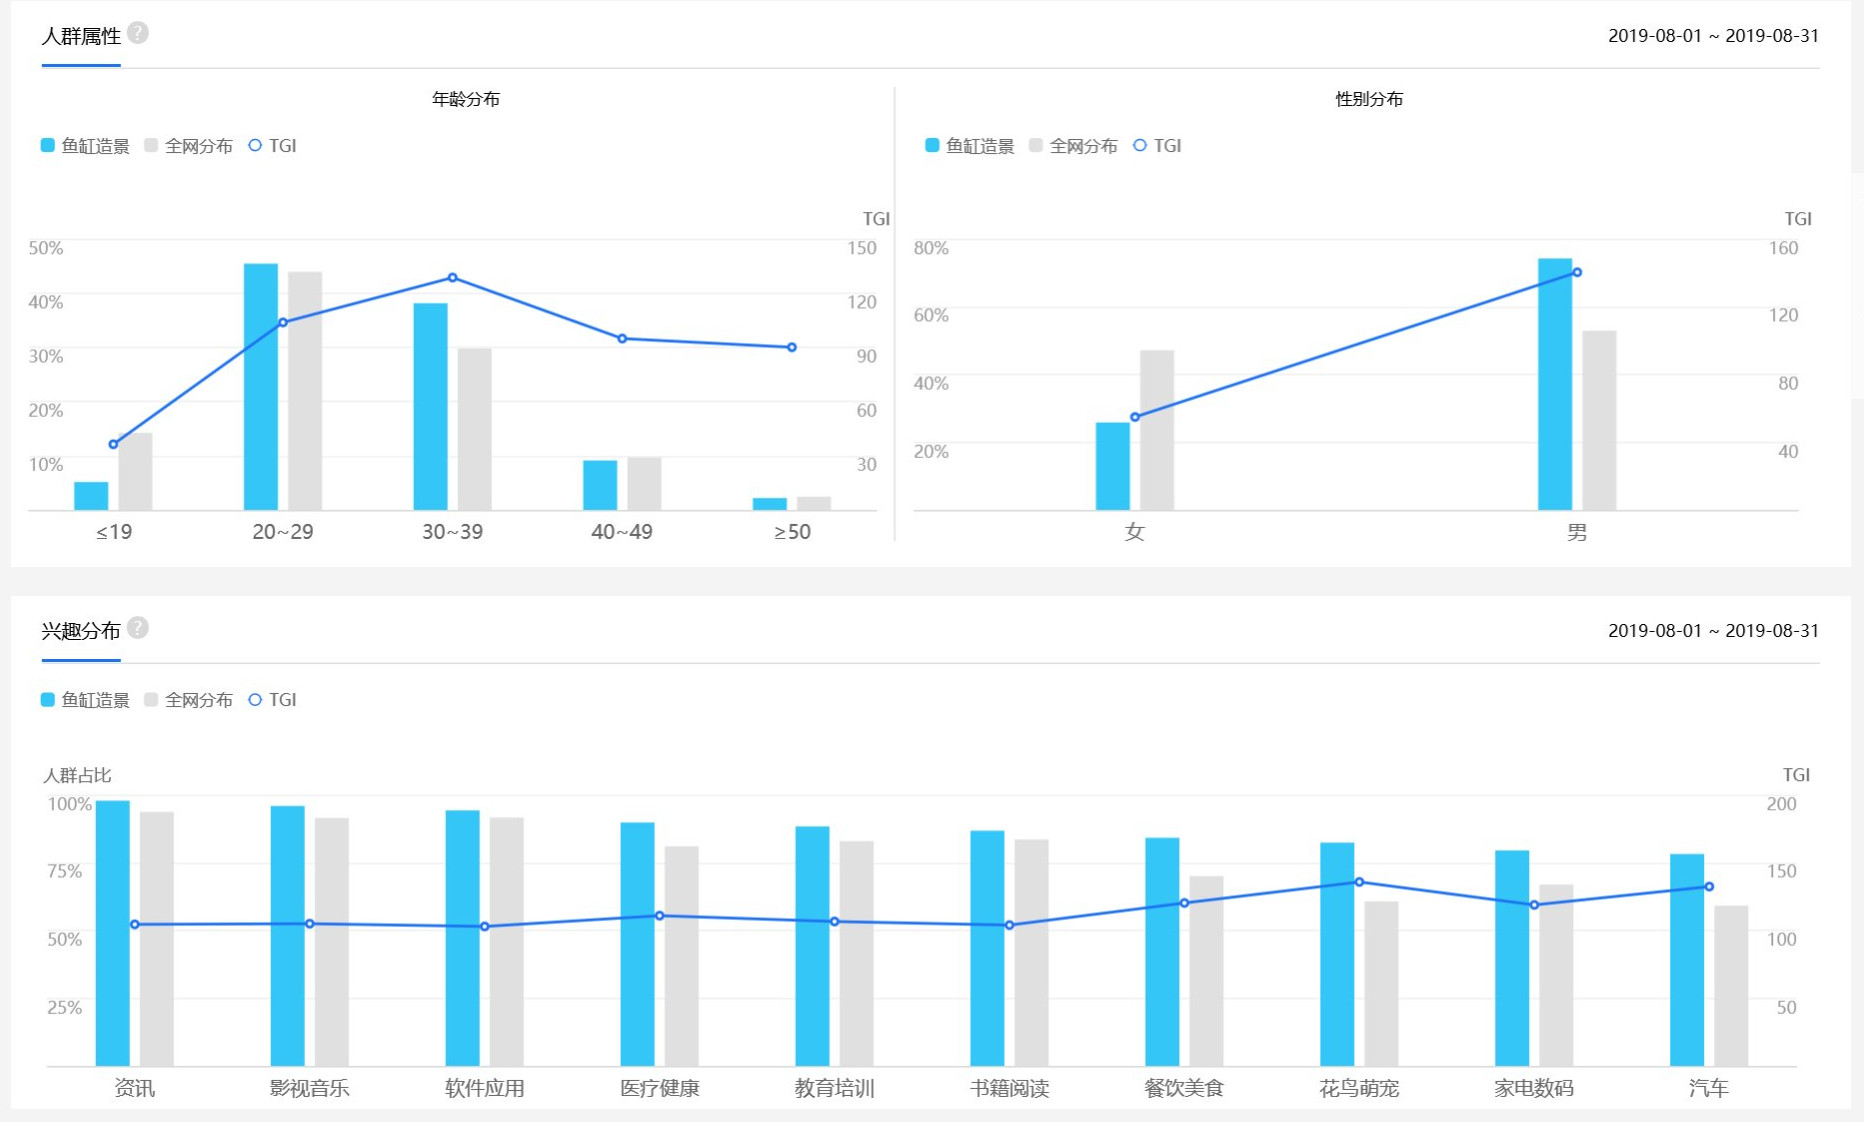This screenshot has height=1122, width=1864.
Task: Toggle TGI legend in gender chart
Action: pos(1157,146)
